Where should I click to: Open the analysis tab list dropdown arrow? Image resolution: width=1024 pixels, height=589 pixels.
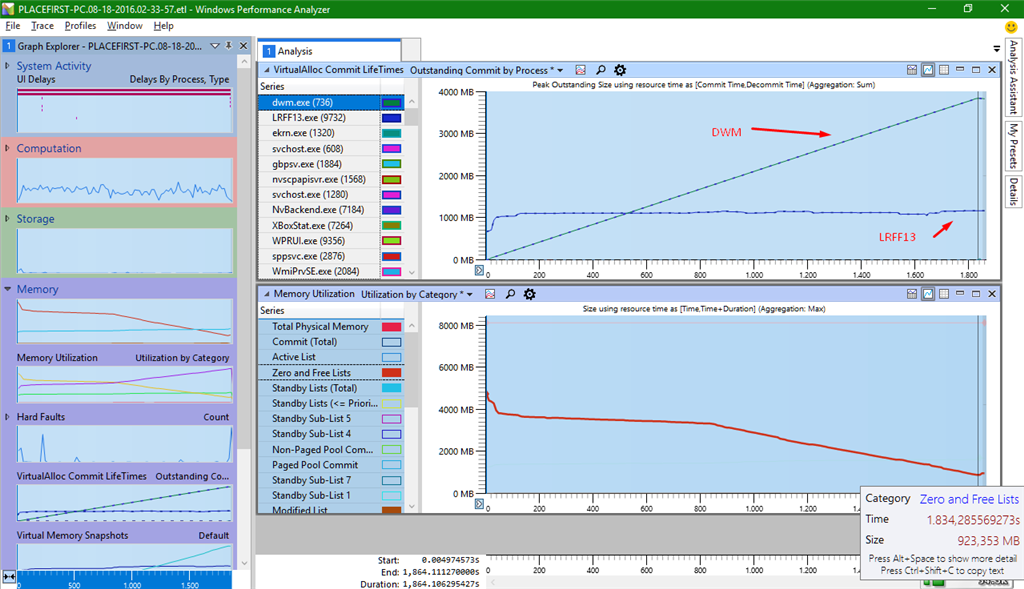coord(997,49)
